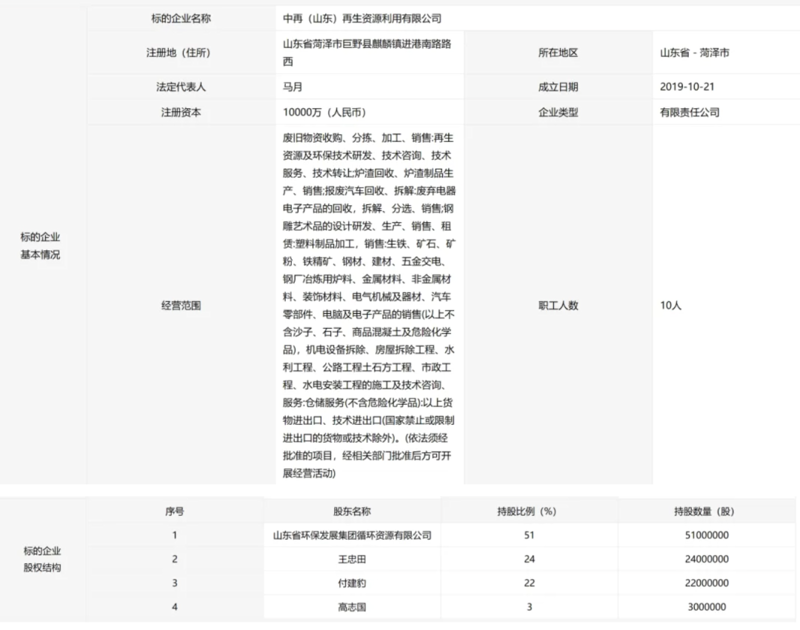Click the 标的企业名称 label cell

tap(181, 18)
